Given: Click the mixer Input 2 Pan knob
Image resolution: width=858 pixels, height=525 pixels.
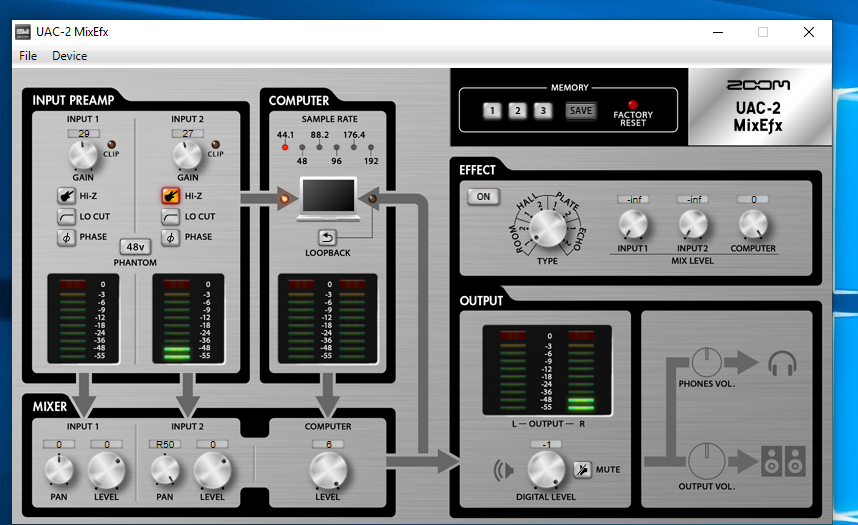Looking at the screenshot, I should point(165,470).
